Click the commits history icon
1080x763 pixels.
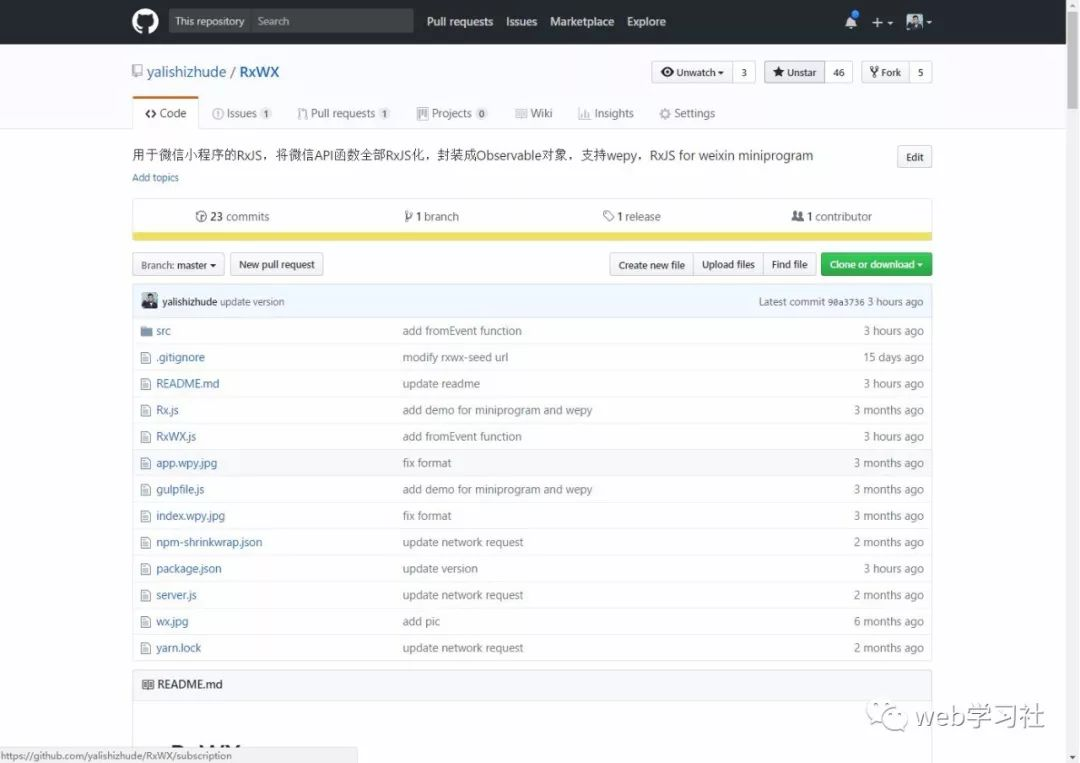(201, 216)
